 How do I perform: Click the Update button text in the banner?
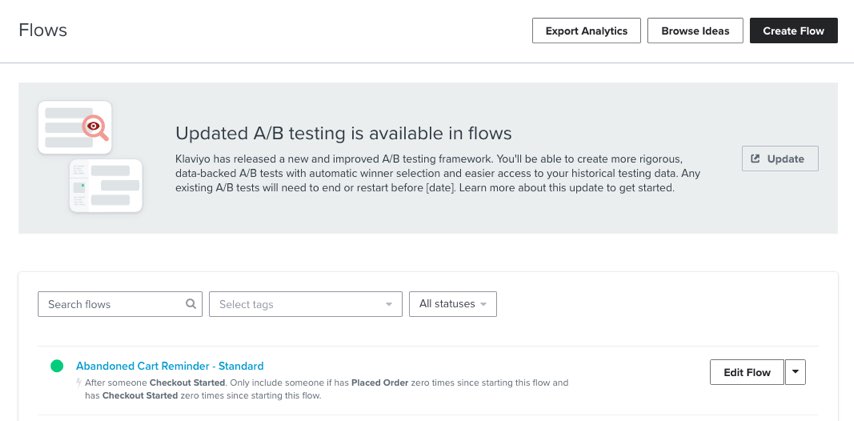(x=786, y=159)
